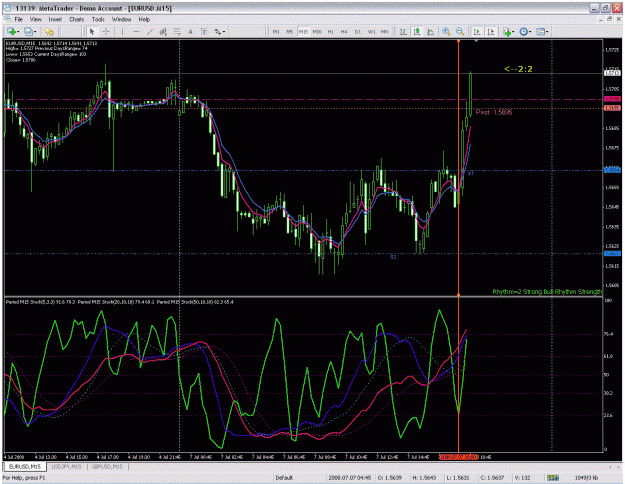Image resolution: width=625 pixels, height=484 pixels.
Task: Switch timeframe to M30
Action: click(x=317, y=31)
